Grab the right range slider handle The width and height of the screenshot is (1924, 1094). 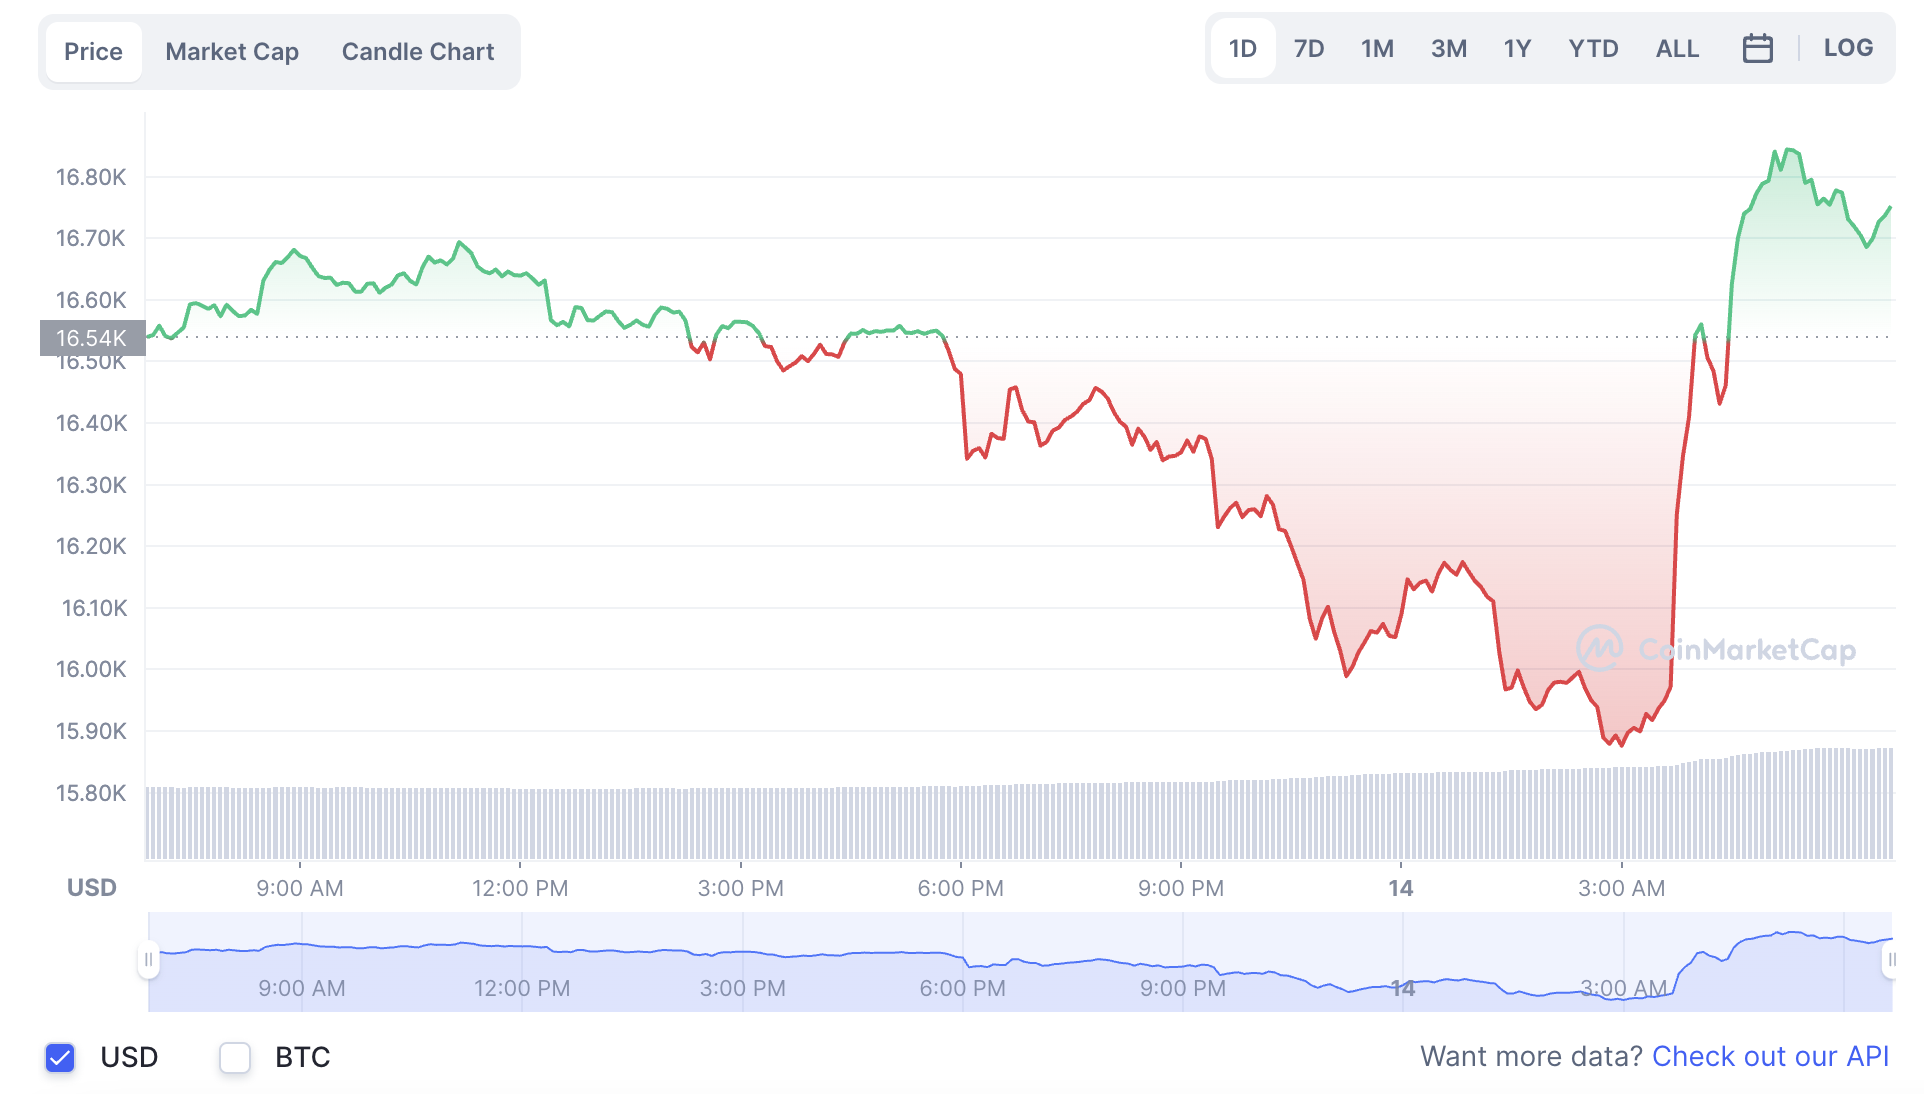1891,960
